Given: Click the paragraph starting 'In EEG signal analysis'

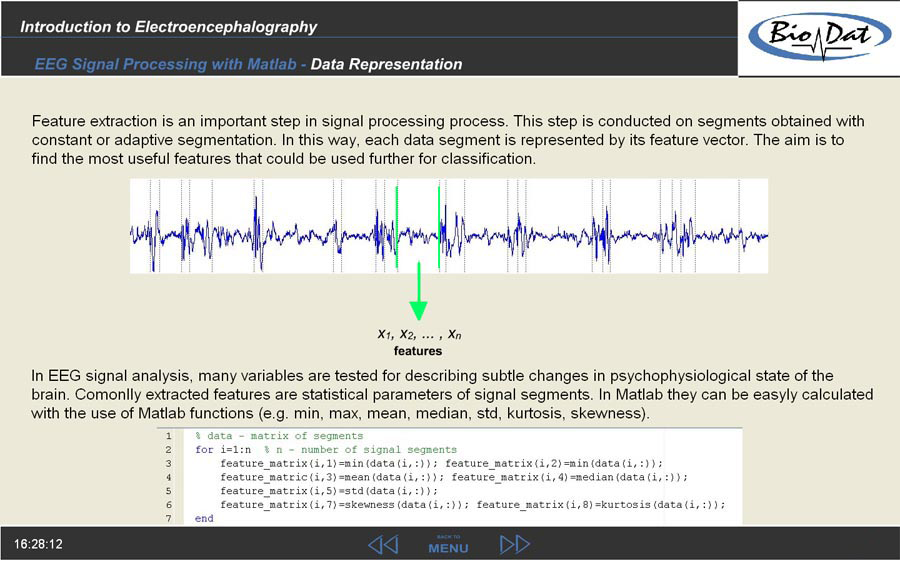Looking at the screenshot, I should (x=452, y=394).
